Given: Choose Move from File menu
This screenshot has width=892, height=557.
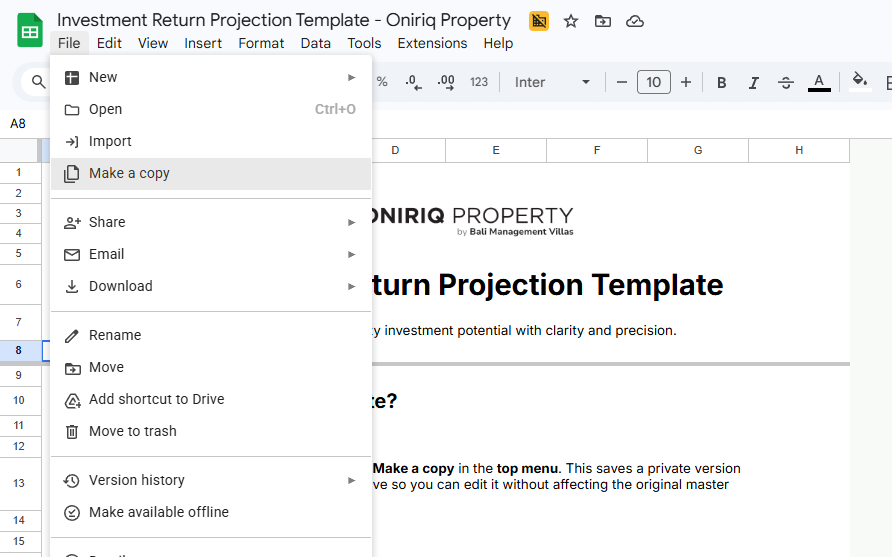Looking at the screenshot, I should [211, 367].
